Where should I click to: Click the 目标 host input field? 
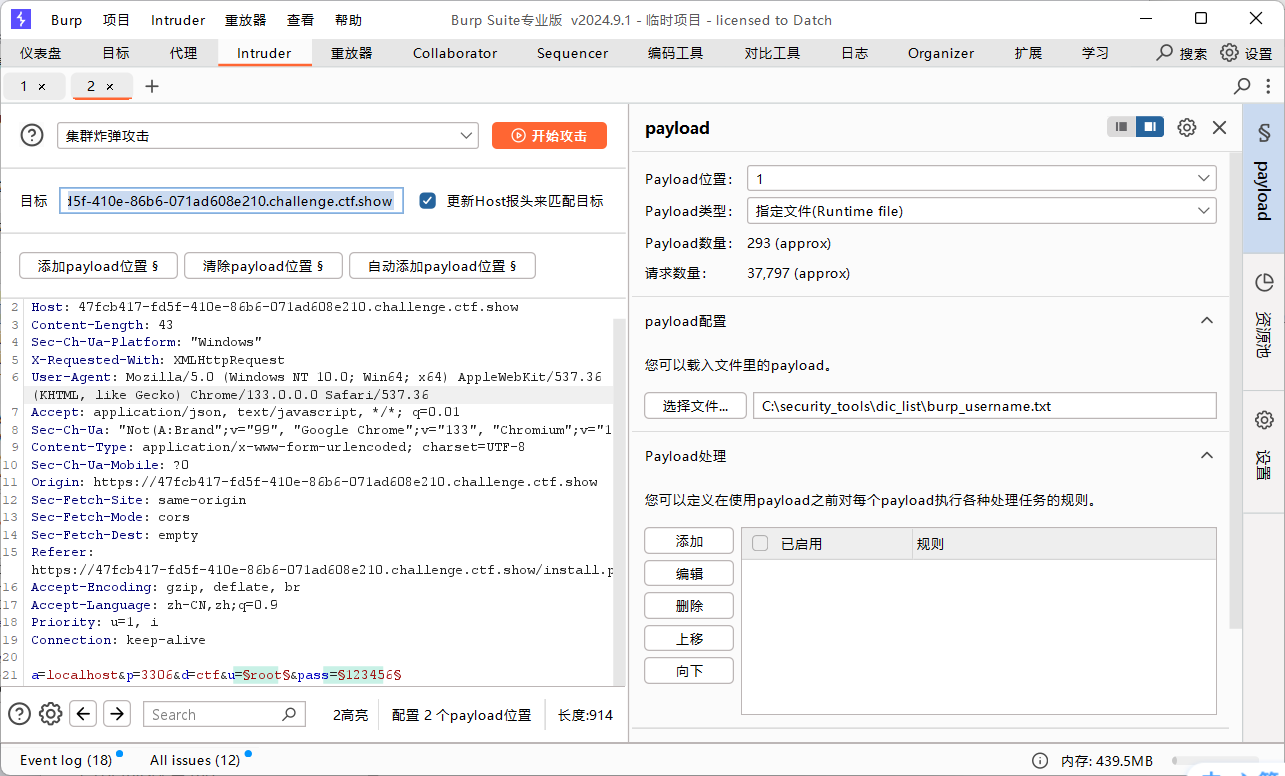coord(232,201)
